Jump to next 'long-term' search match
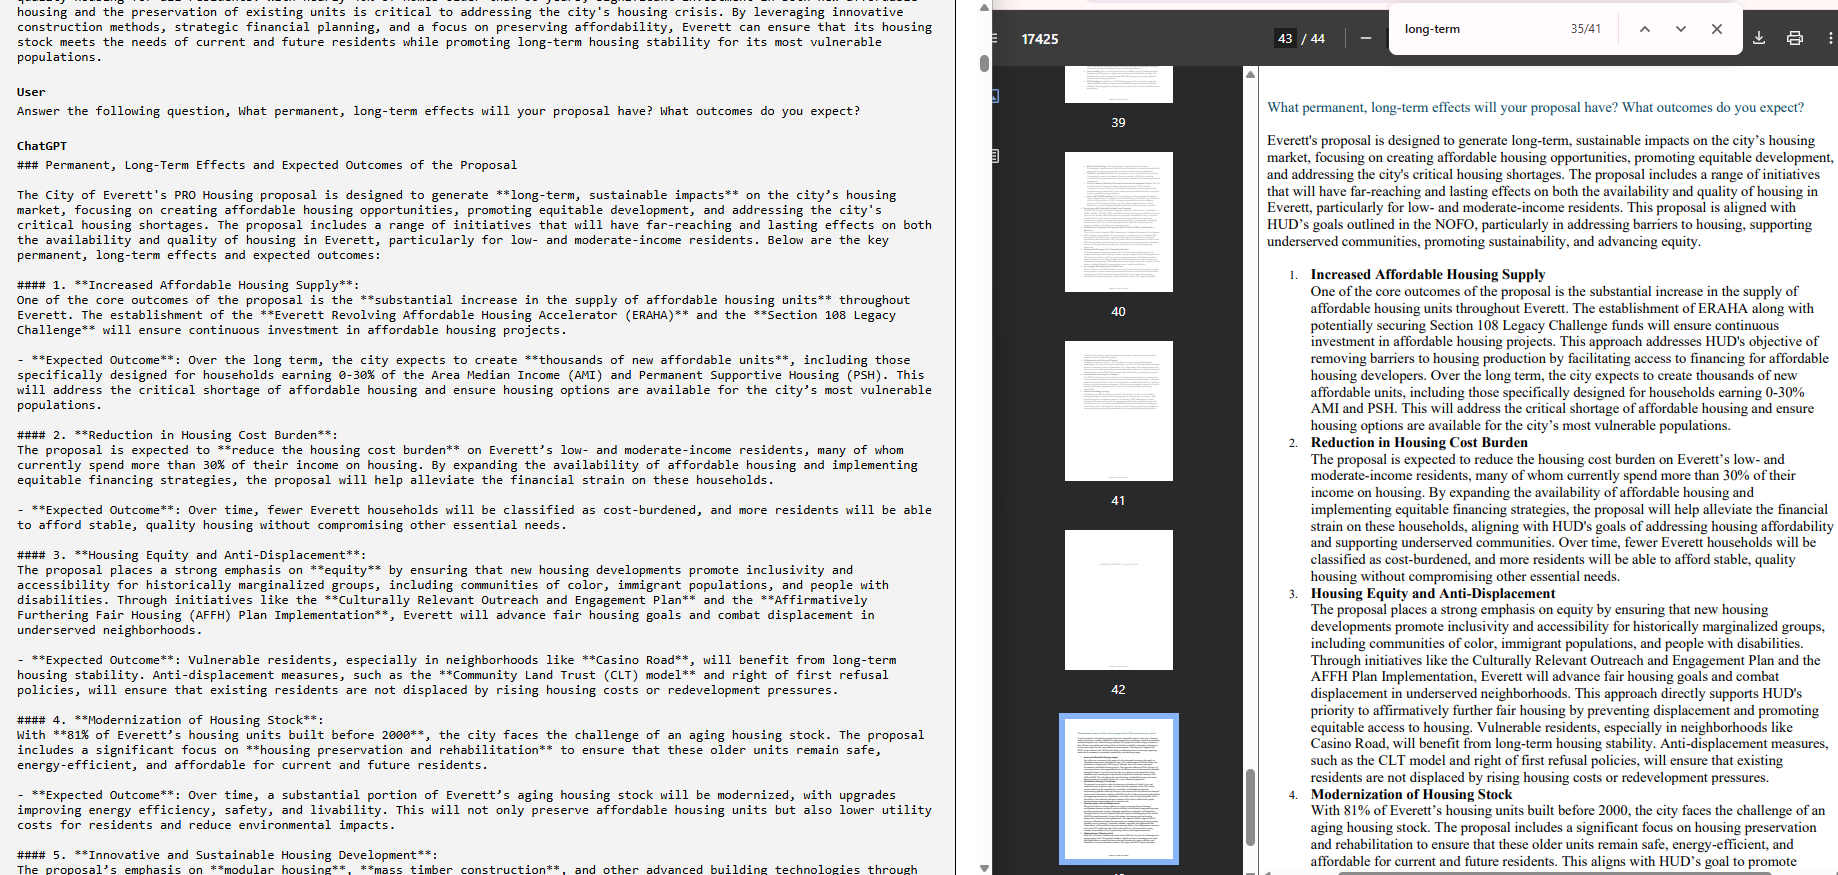 [x=1680, y=29]
